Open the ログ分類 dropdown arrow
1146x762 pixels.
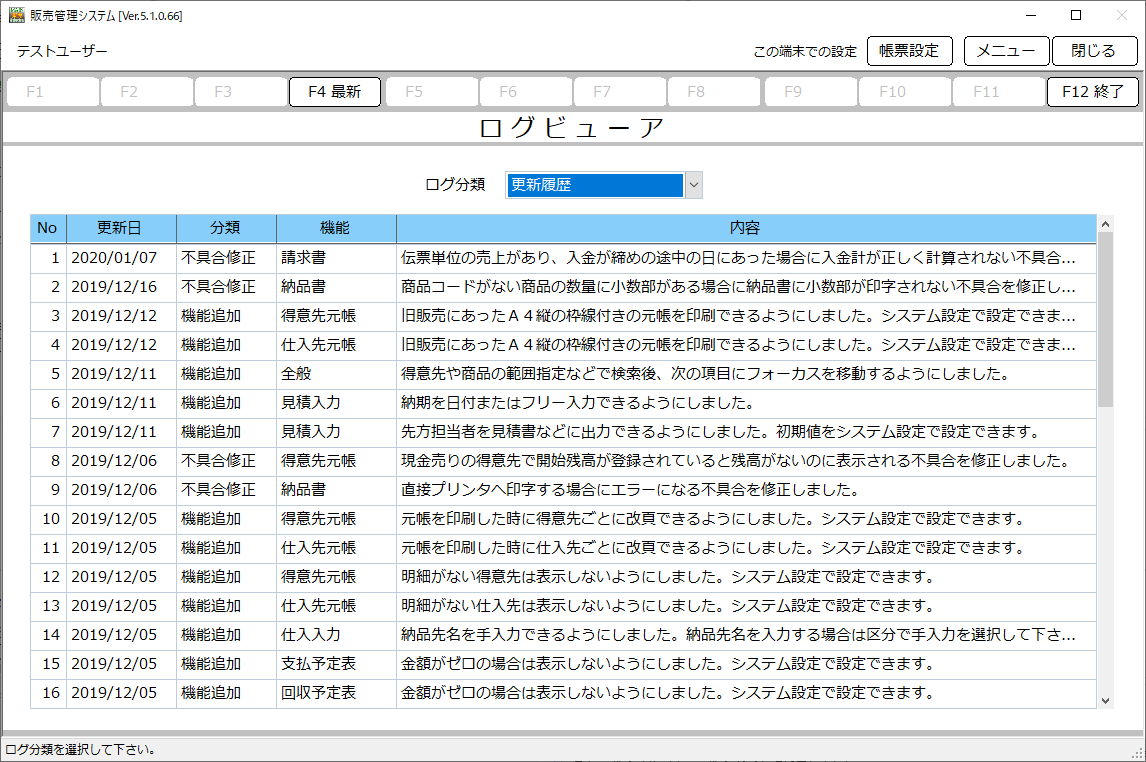[694, 185]
